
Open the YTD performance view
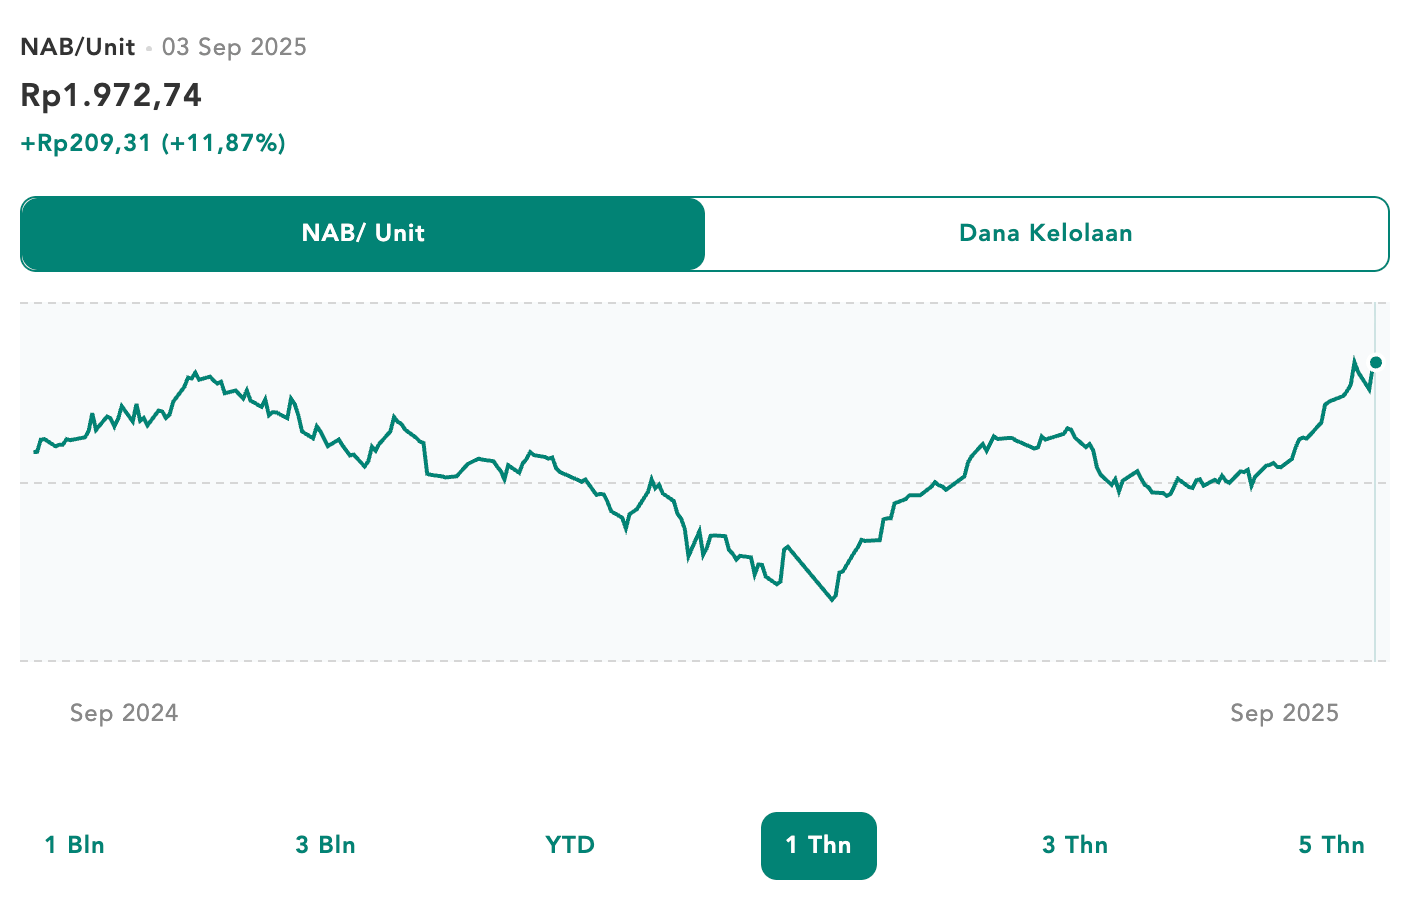tap(569, 845)
